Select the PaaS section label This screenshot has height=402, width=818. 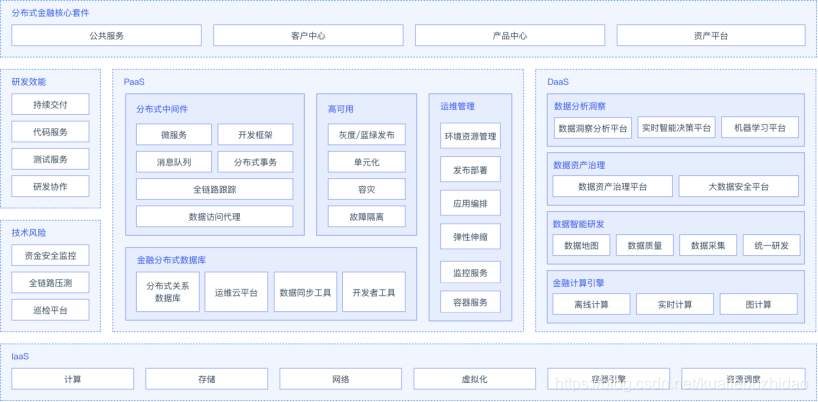(x=134, y=82)
